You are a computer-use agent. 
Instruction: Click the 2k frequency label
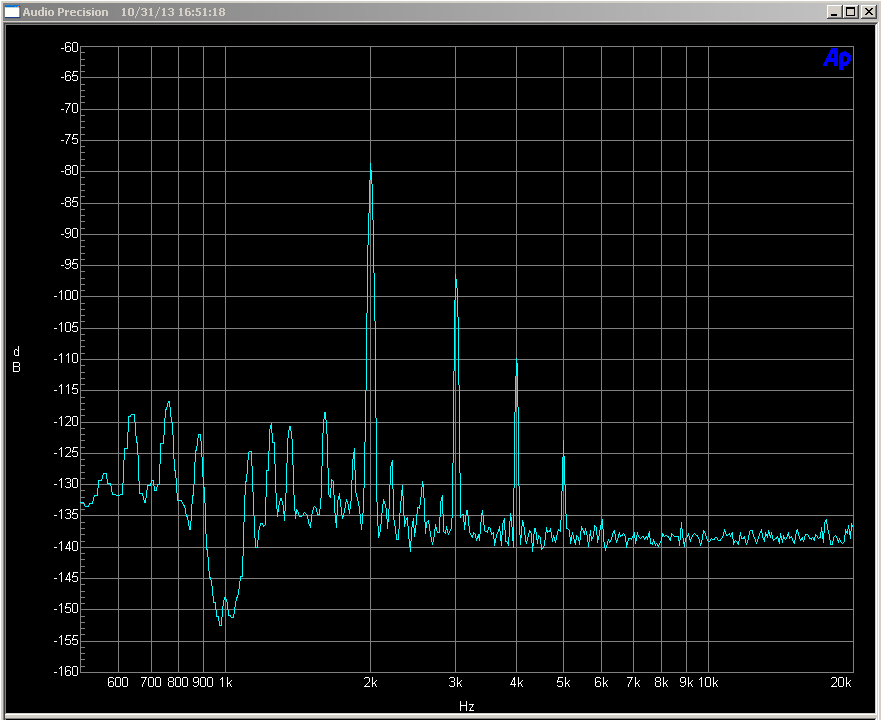pos(370,682)
